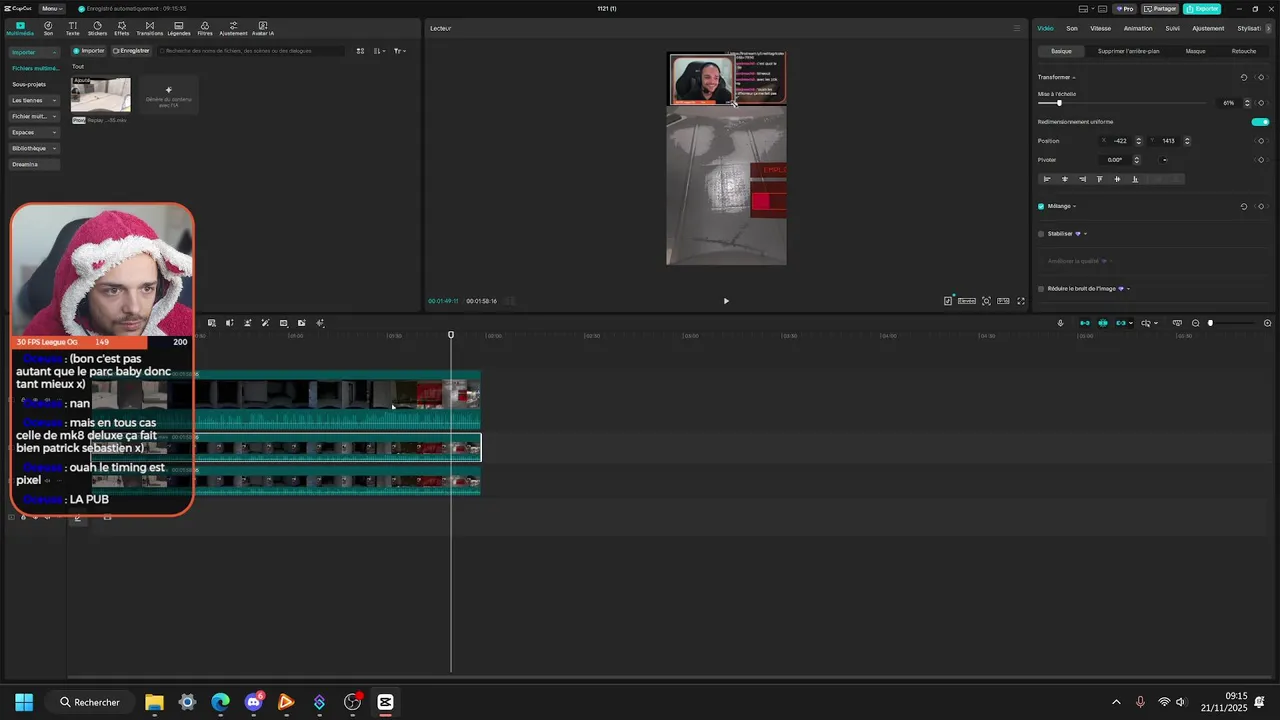Open the Filtres panel icon

tap(205, 28)
